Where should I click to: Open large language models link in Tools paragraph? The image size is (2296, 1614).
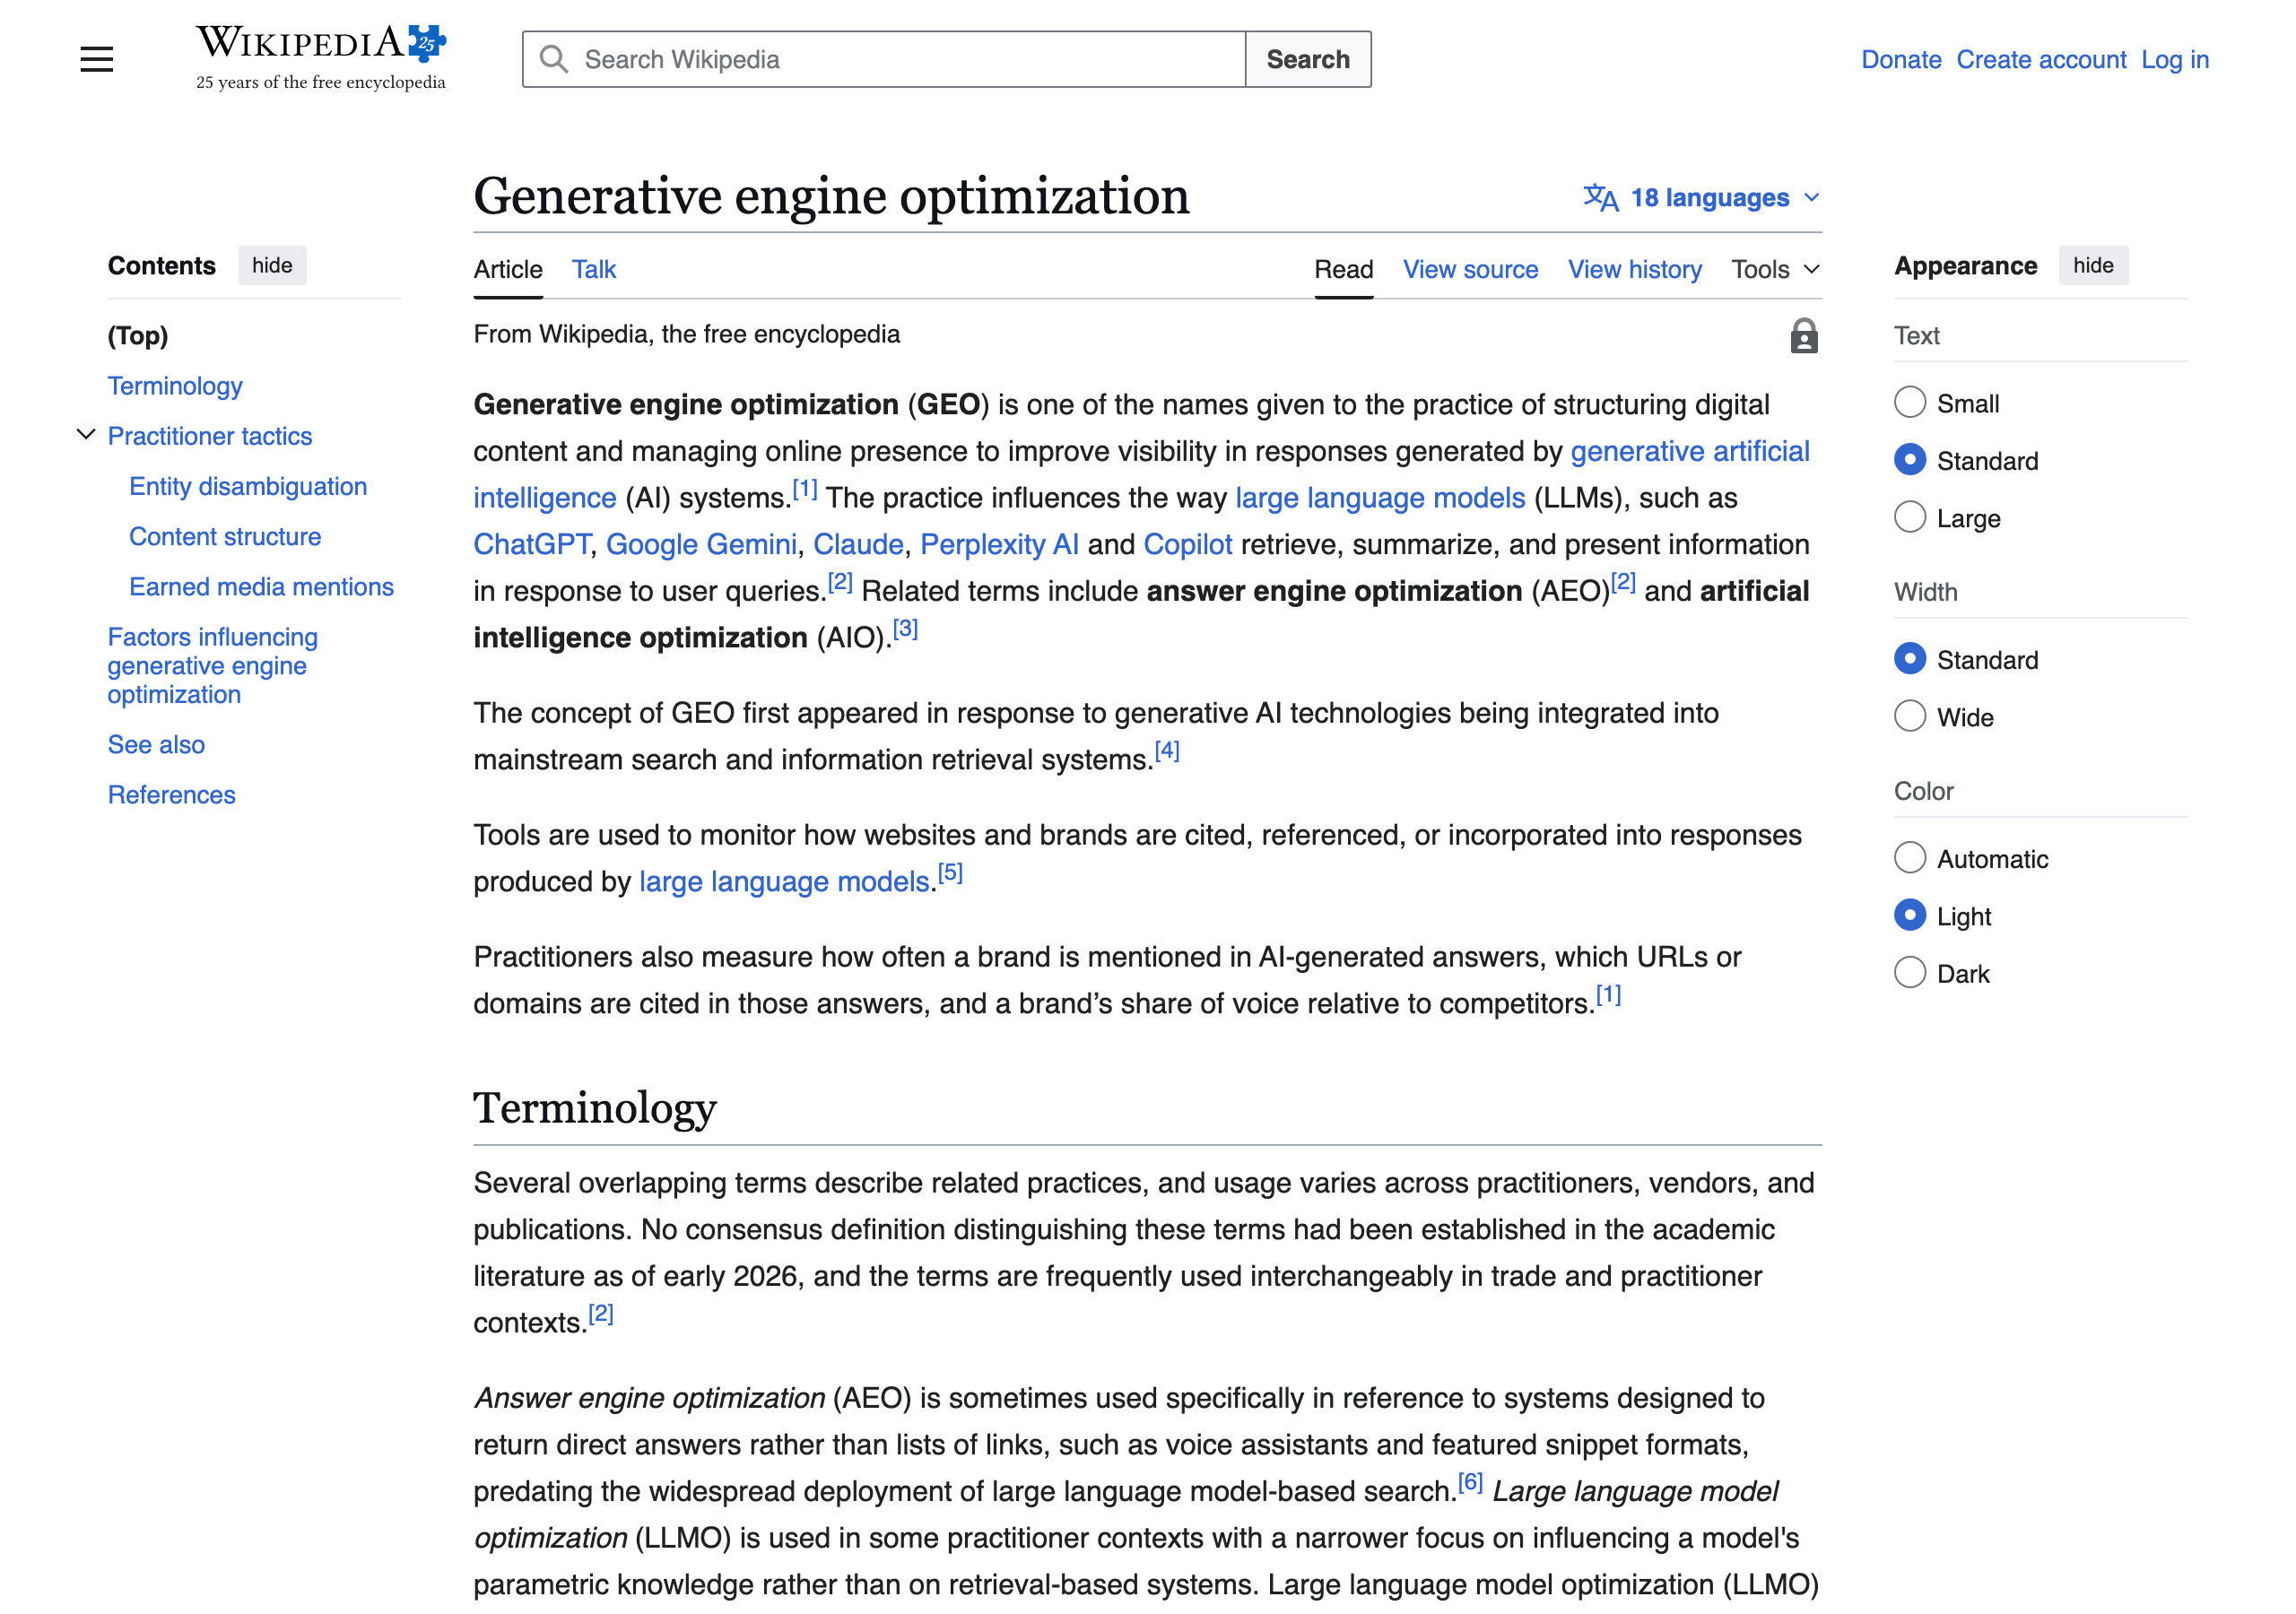[x=784, y=881]
